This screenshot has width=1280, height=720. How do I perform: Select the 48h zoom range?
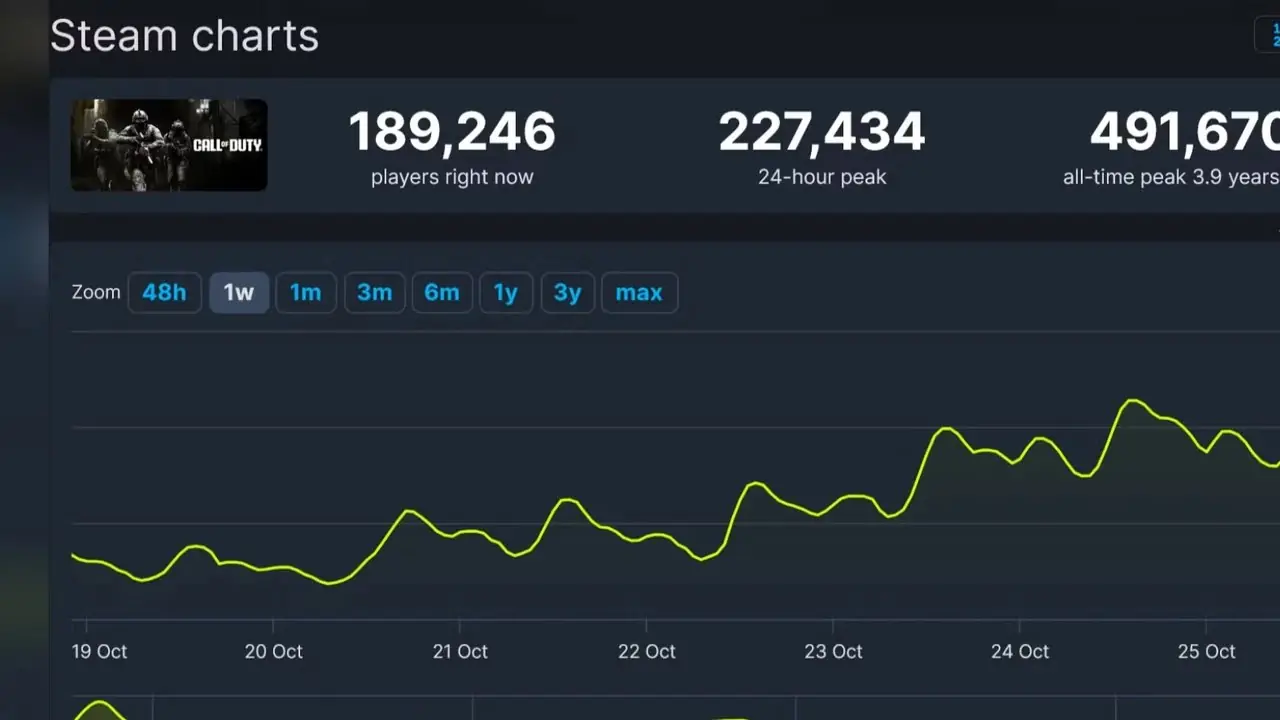pos(164,293)
